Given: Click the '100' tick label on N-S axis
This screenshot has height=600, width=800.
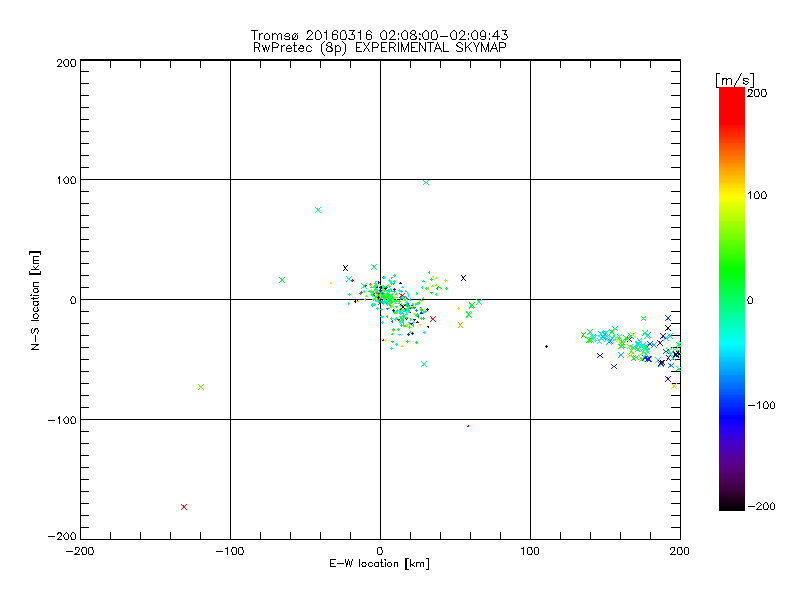Looking at the screenshot, I should click(66, 180).
